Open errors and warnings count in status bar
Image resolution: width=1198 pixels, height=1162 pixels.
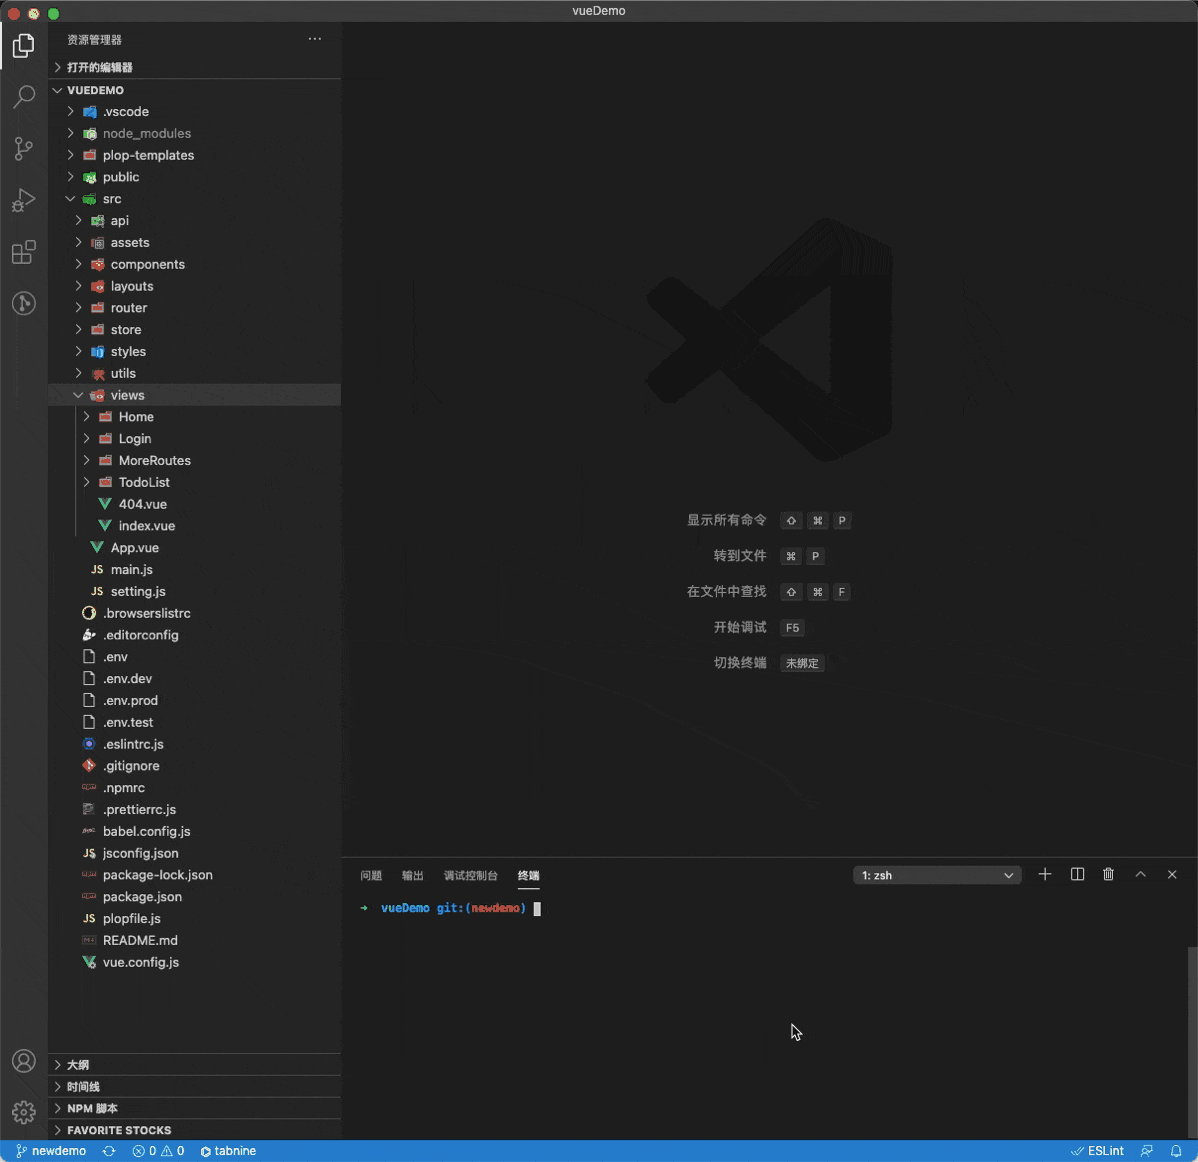pos(158,1151)
